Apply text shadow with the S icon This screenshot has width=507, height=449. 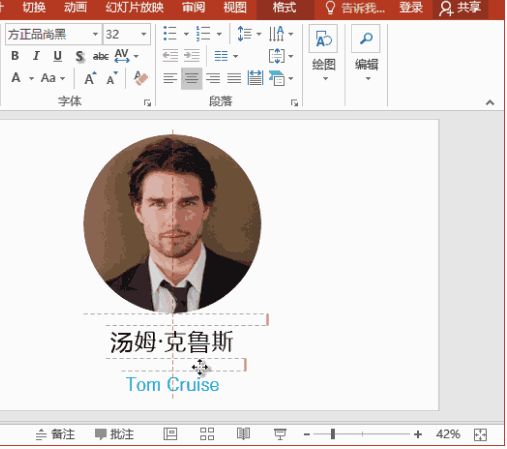80,56
